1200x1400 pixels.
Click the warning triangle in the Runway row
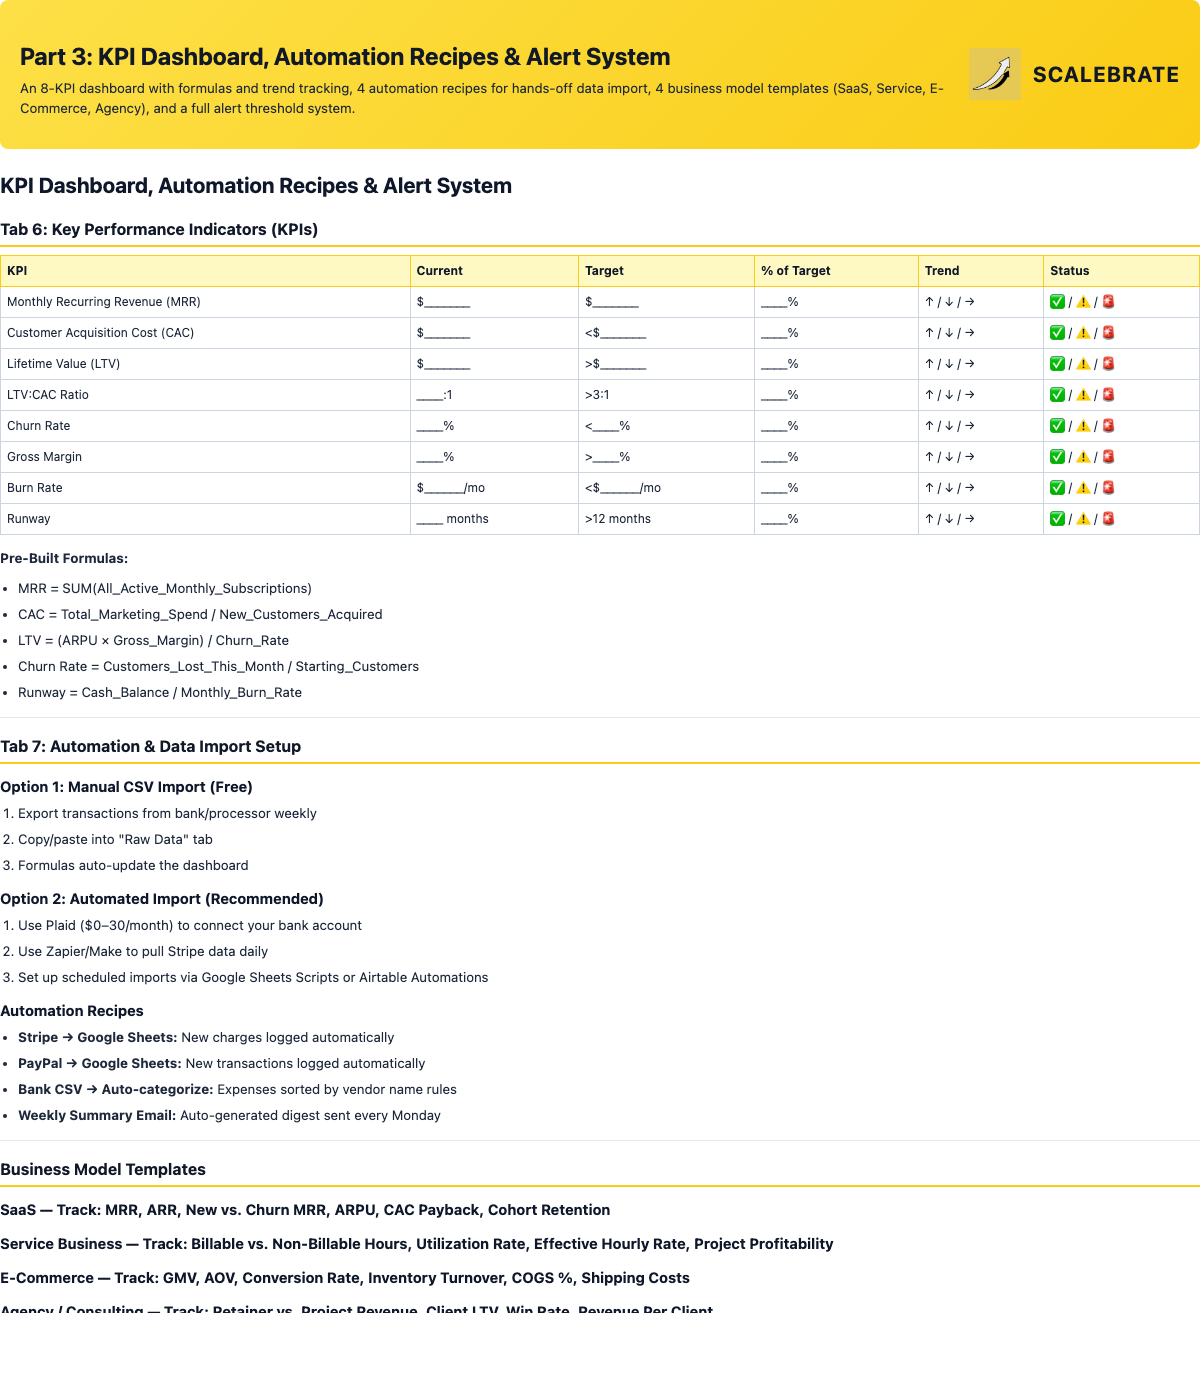(1083, 519)
